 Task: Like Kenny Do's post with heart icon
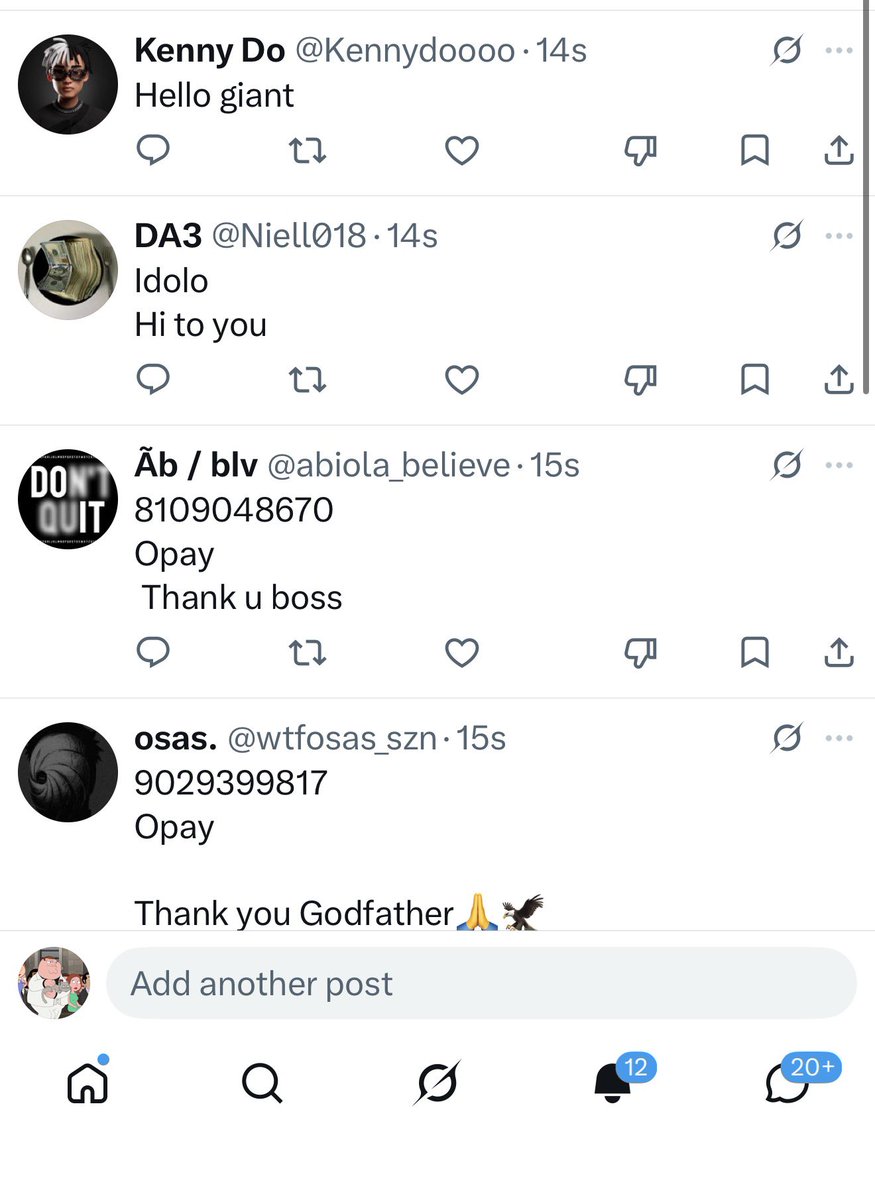[461, 151]
